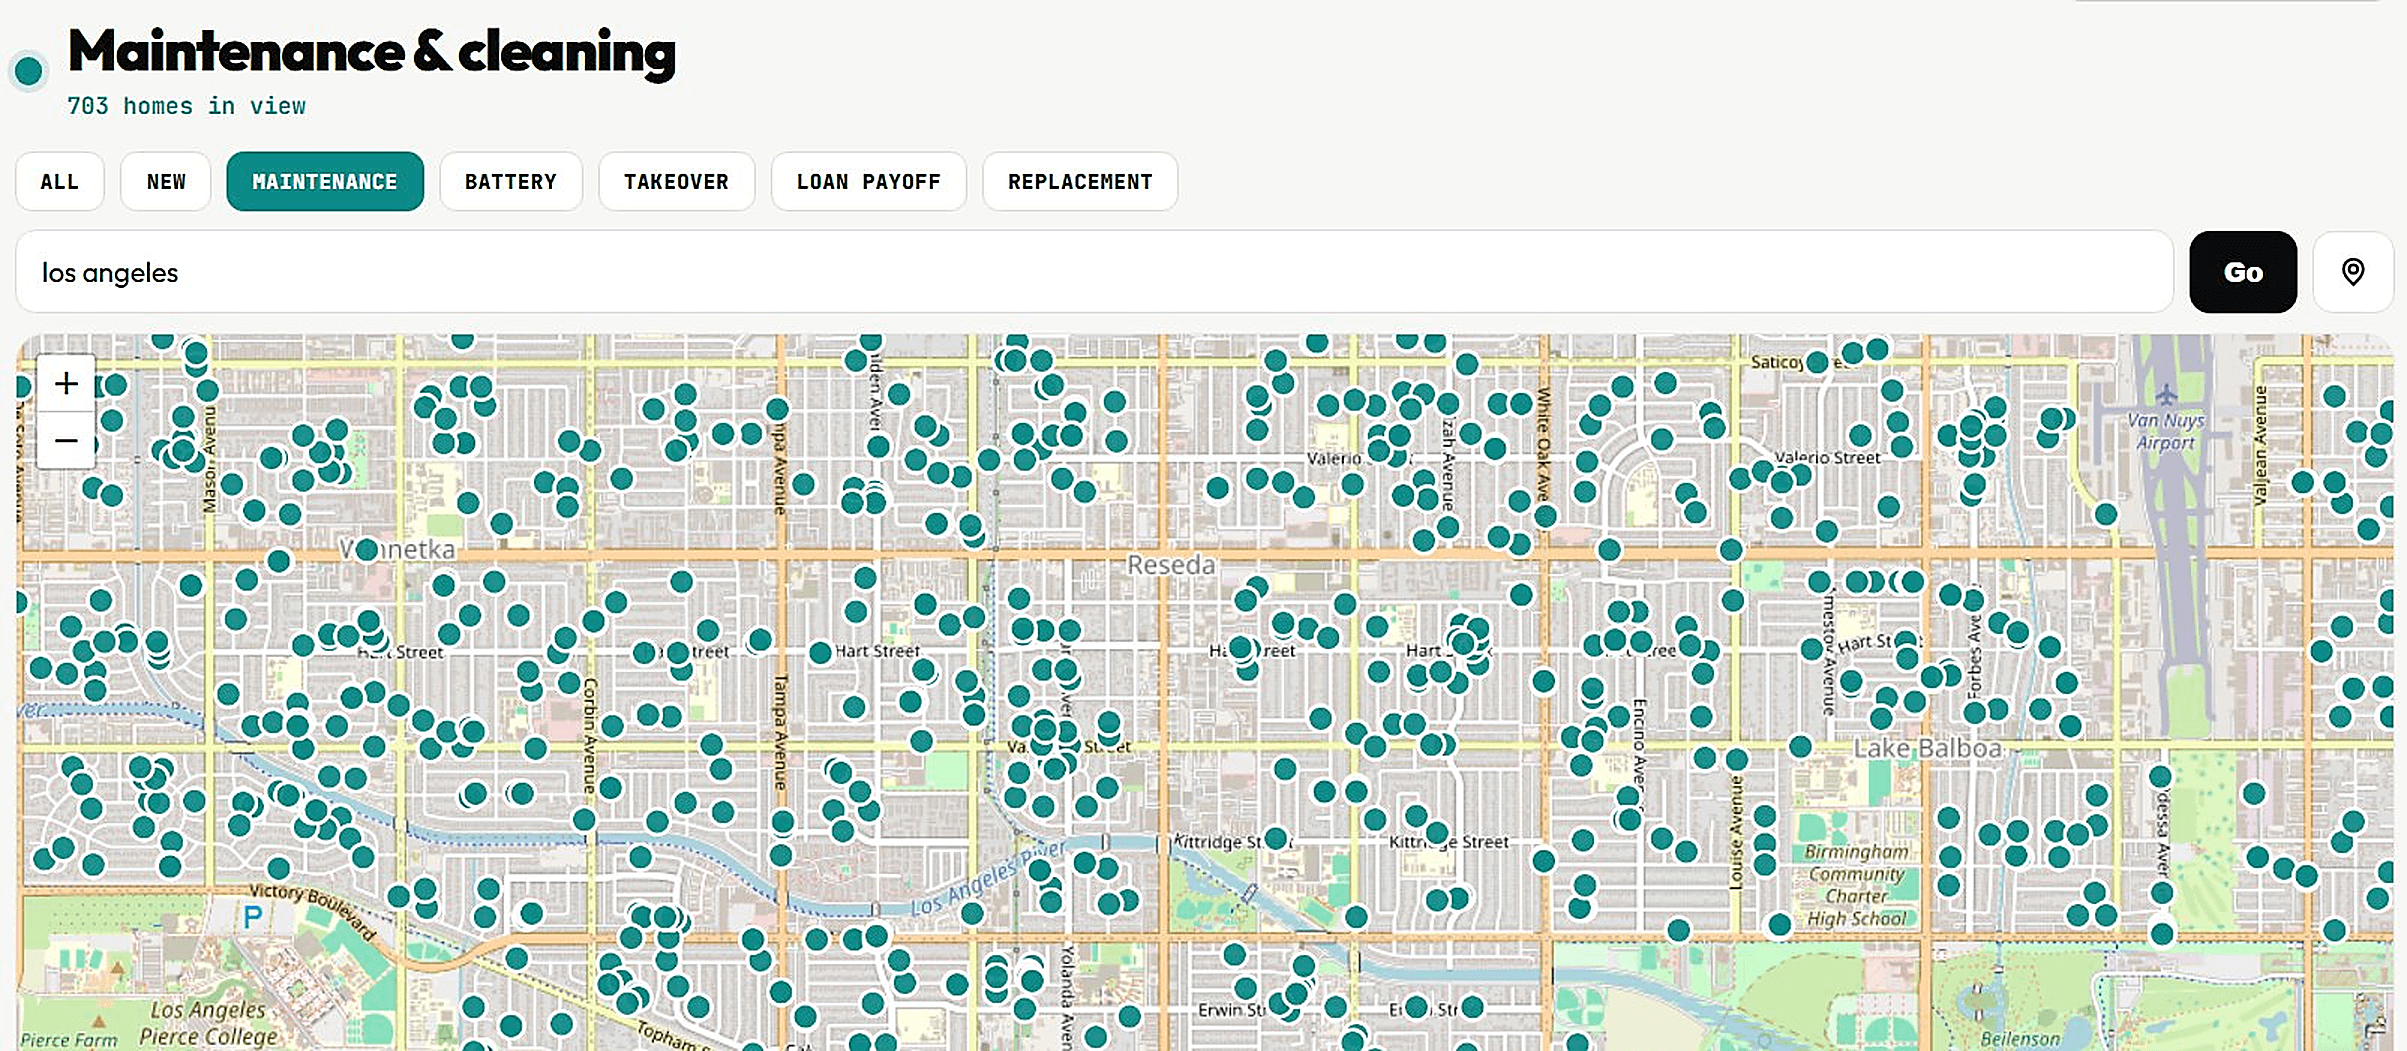Screen dimensions: 2407x1051
Task: Click the Corbin Avenue street label
Action: coord(590,737)
